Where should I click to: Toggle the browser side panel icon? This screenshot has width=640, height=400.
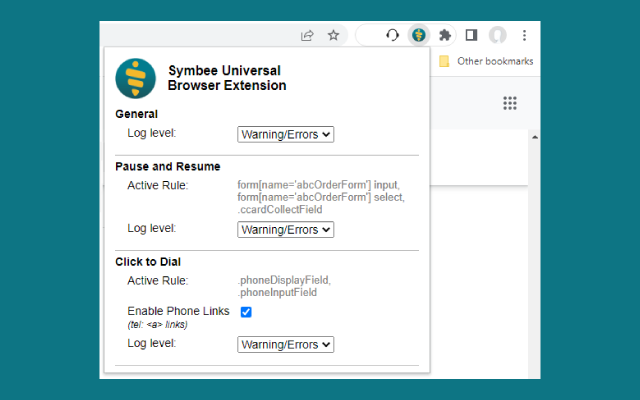[x=471, y=35]
